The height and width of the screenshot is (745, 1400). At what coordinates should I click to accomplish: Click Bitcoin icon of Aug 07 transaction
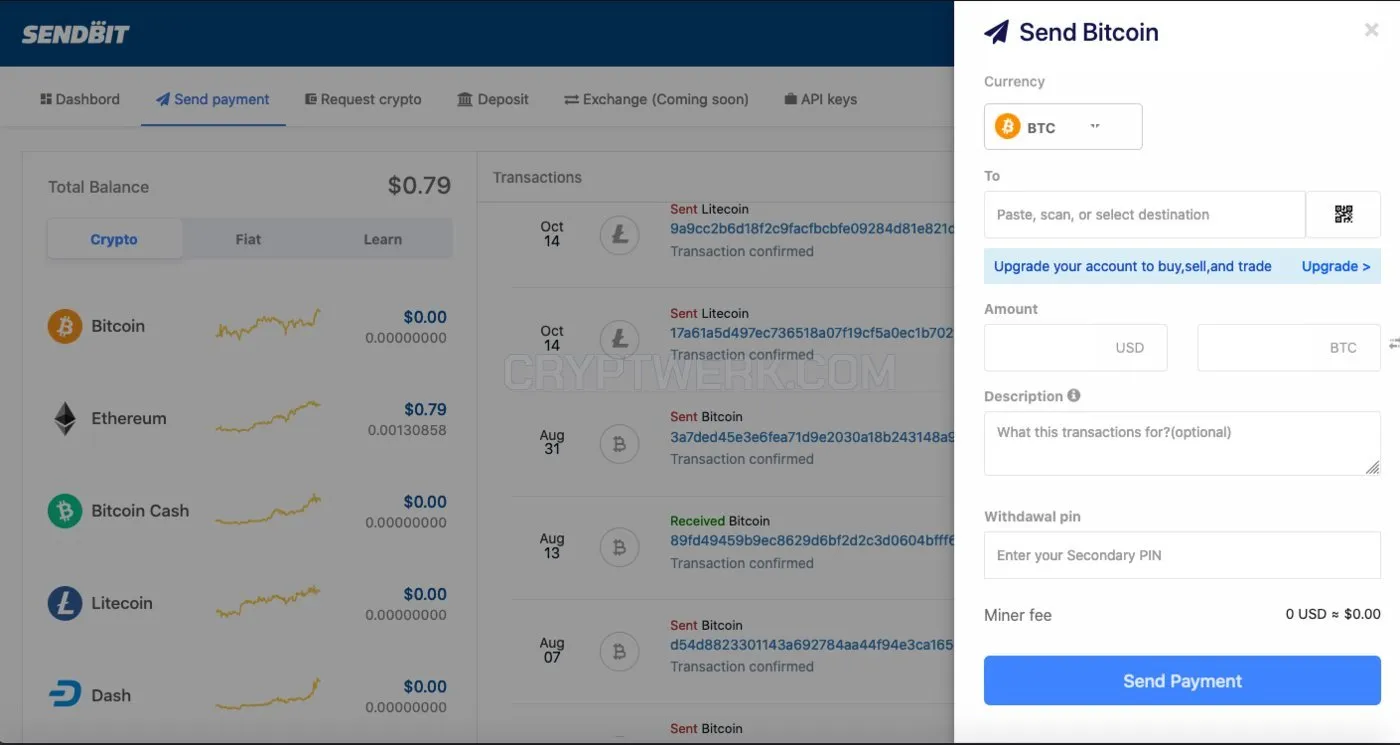(619, 652)
